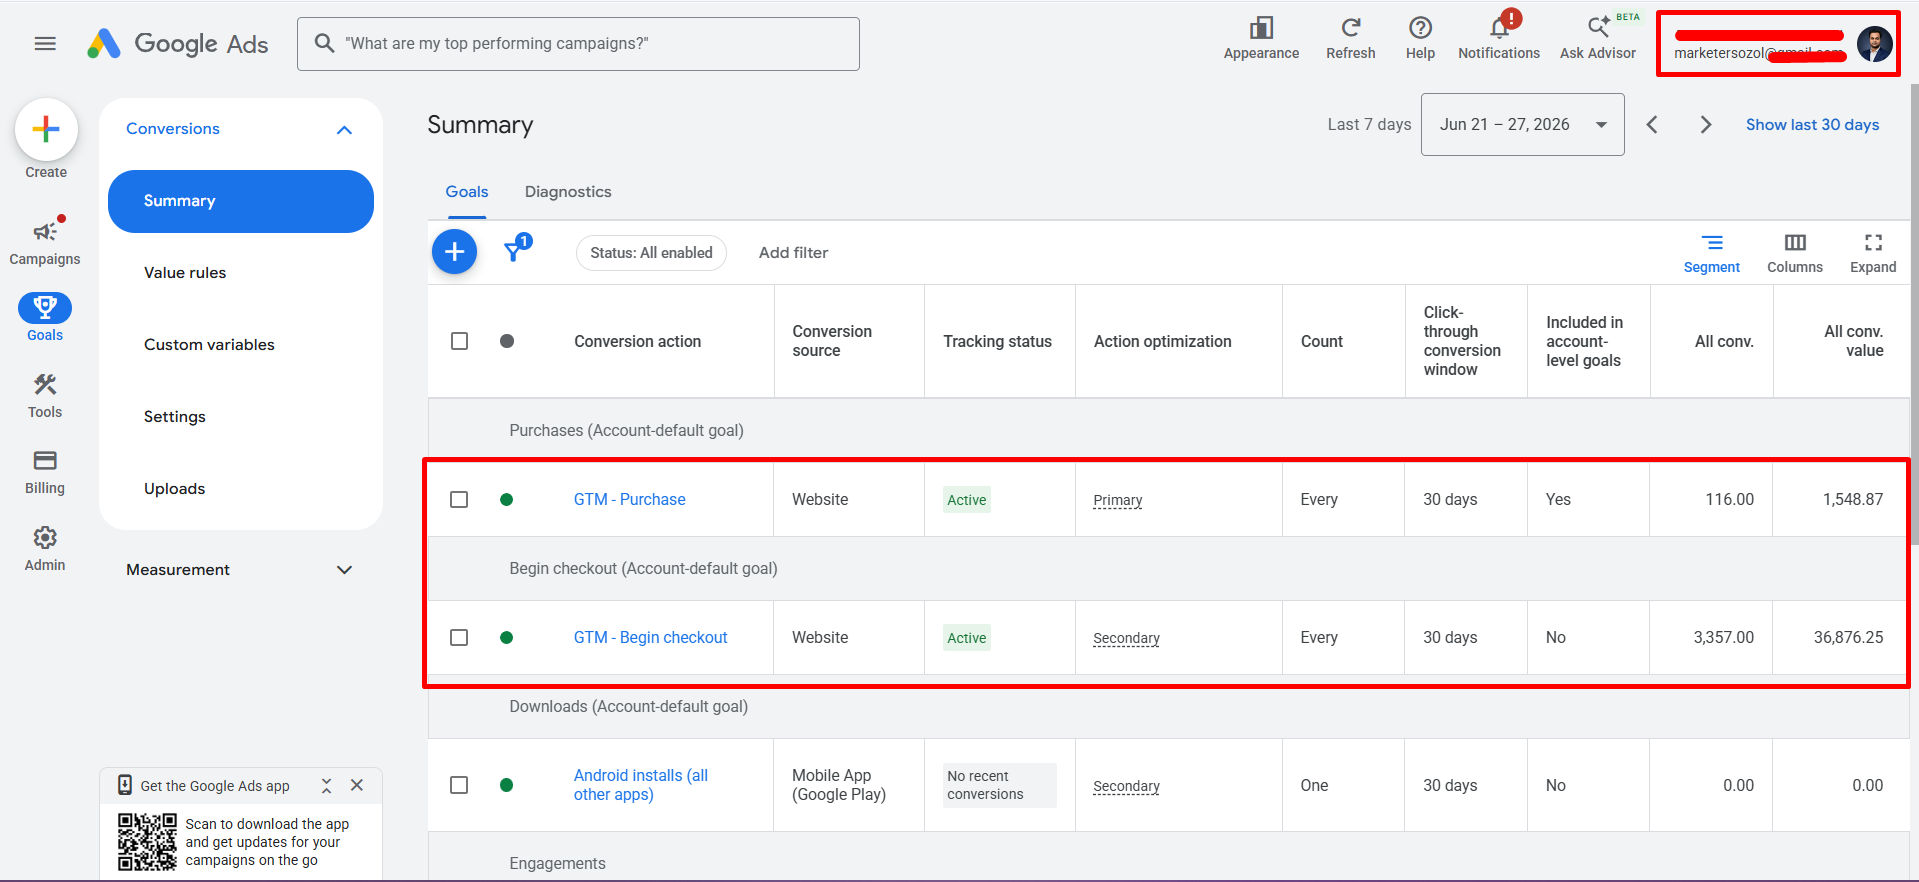Click Active status for GTM - Purchase
This screenshot has height=882, width=1919.
pos(967,500)
